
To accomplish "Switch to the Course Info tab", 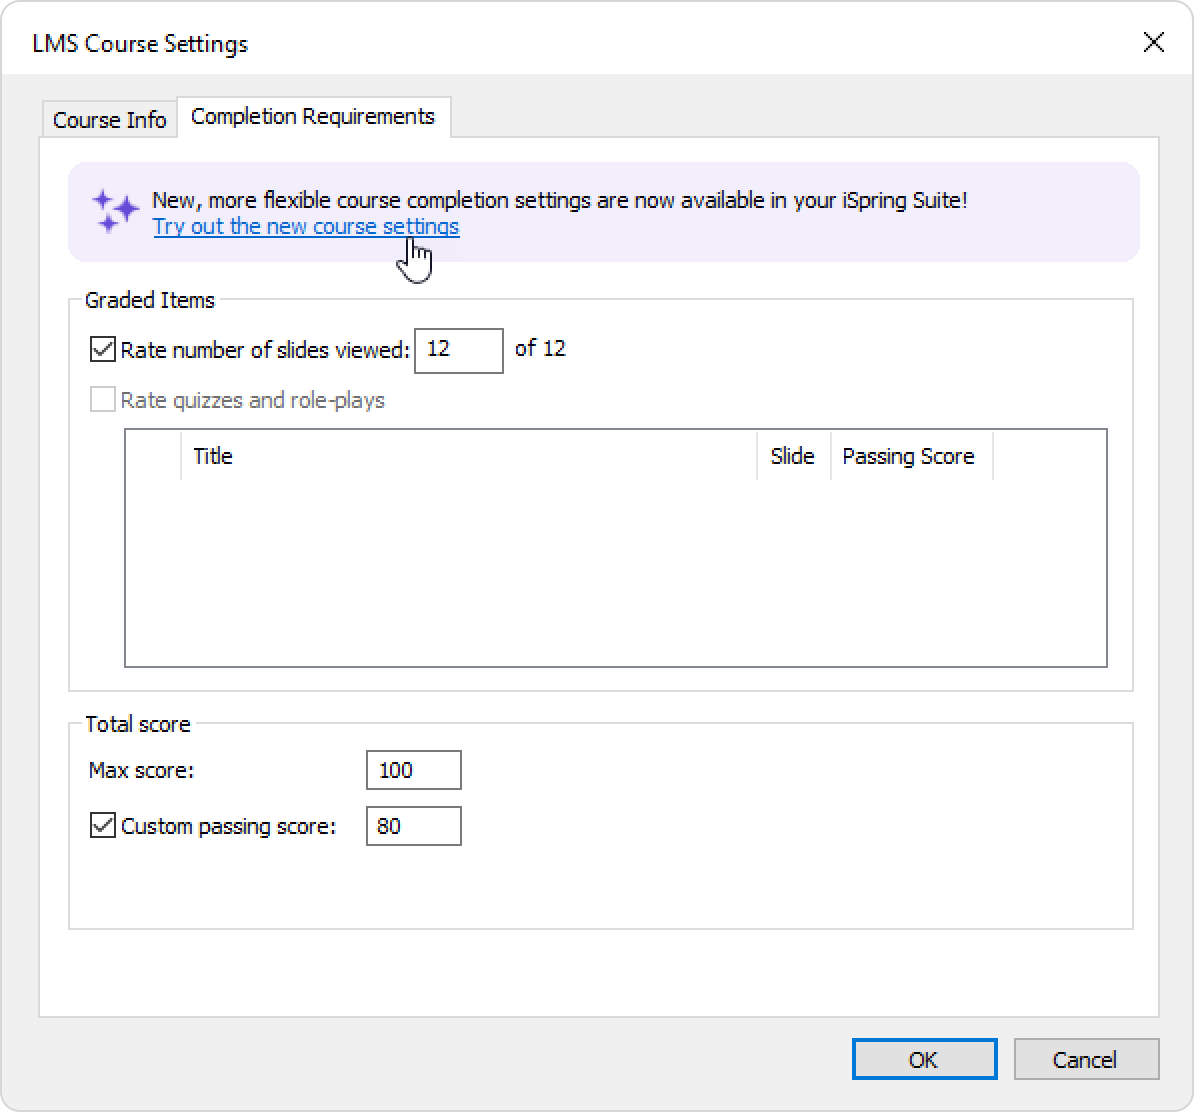I will click(x=110, y=120).
